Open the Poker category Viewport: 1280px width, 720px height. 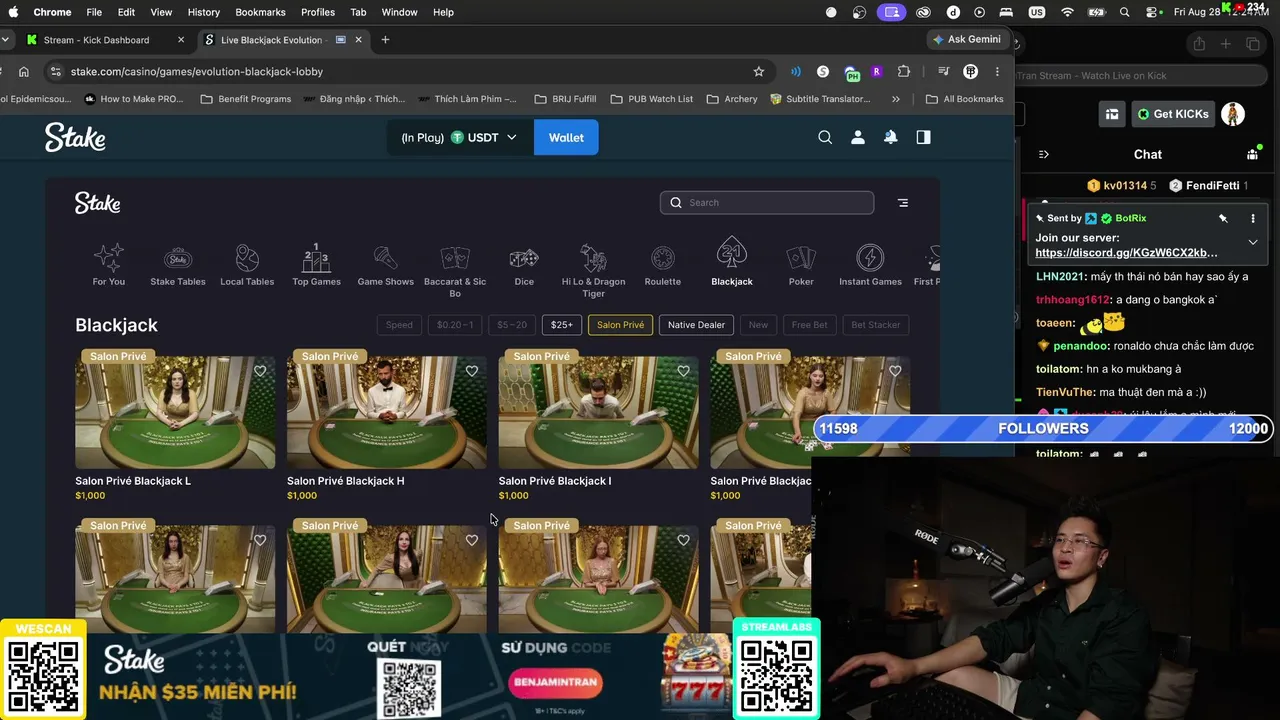click(x=801, y=265)
